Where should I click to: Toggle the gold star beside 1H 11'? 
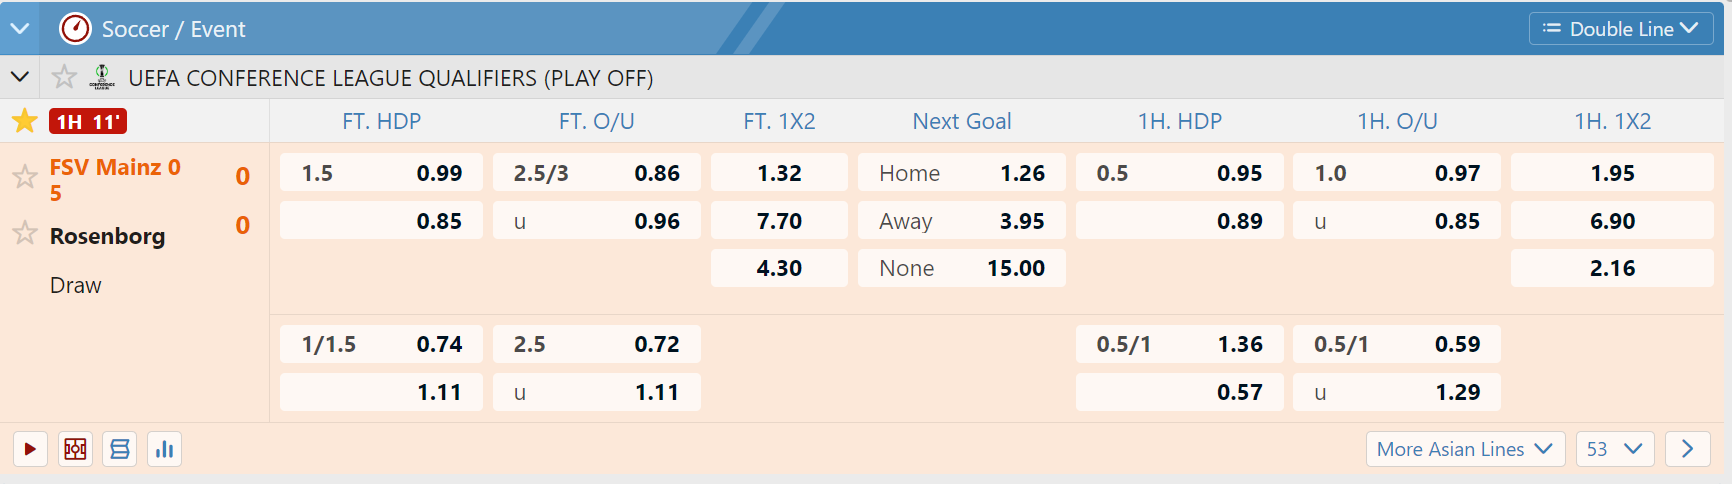point(25,121)
